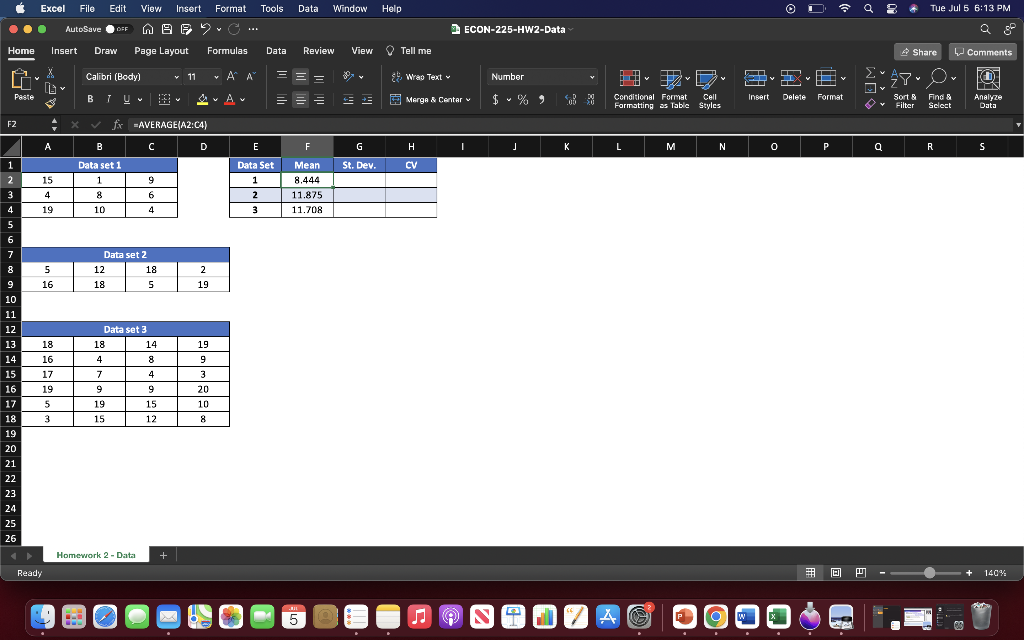The image size is (1024, 640).
Task: Click the zoom out minus button
Action: [x=882, y=573]
